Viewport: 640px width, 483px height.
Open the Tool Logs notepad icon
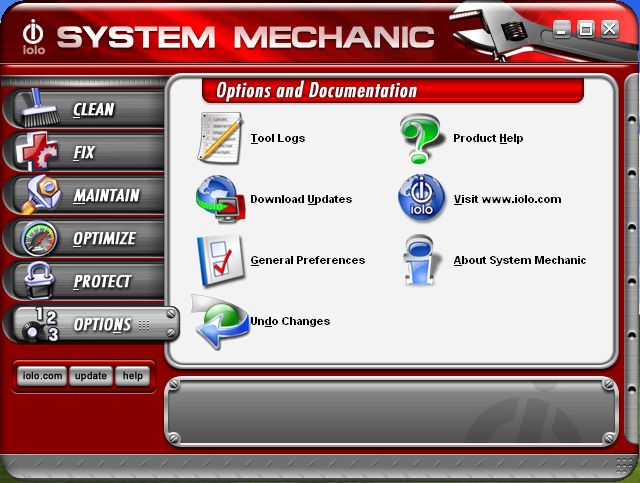[220, 138]
